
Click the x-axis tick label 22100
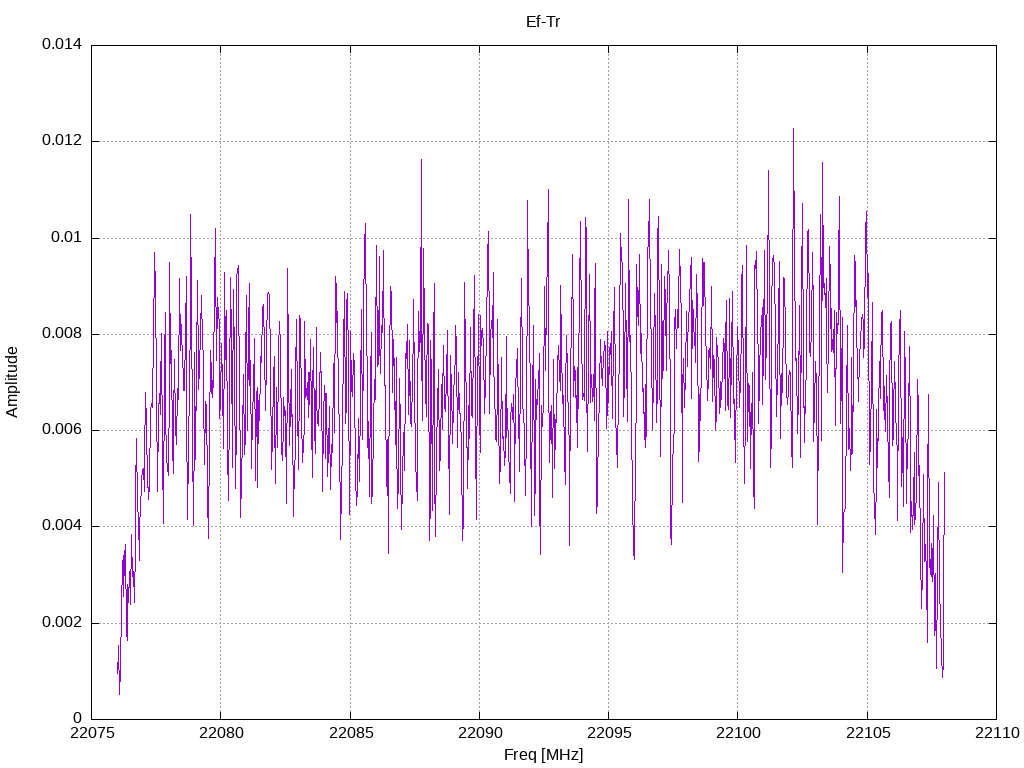[738, 733]
